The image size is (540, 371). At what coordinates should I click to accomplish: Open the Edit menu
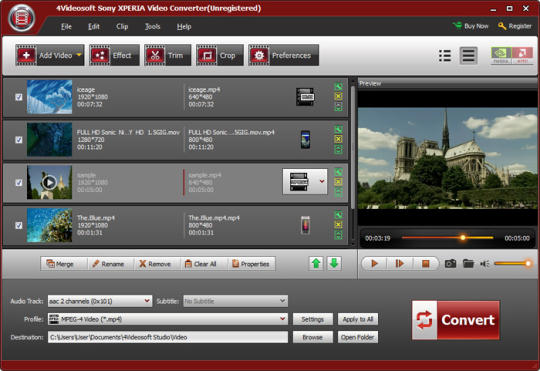click(94, 27)
